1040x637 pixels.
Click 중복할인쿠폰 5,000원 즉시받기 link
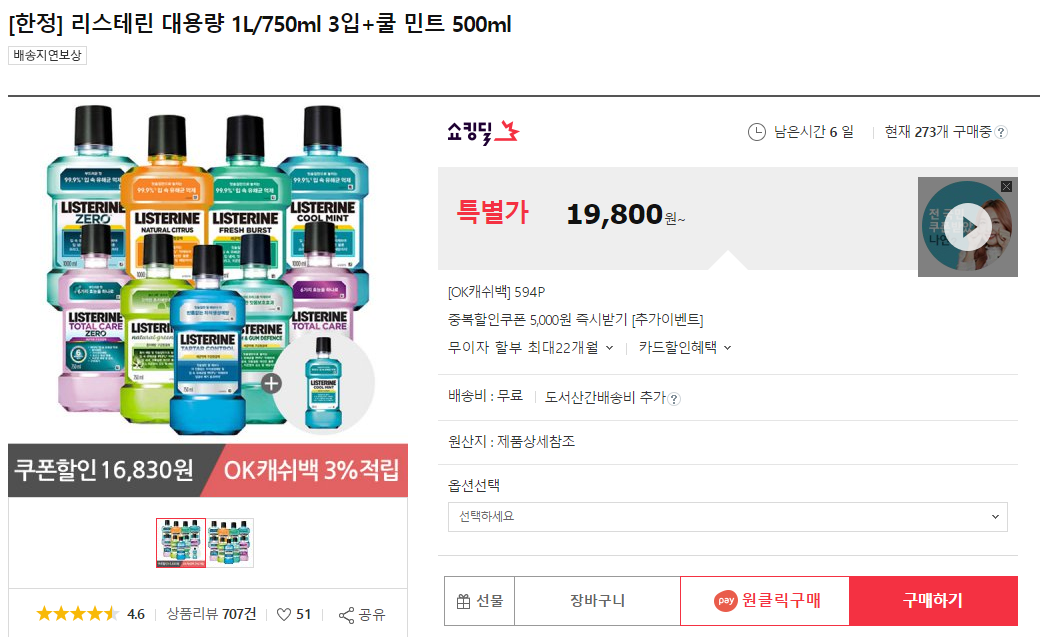[575, 320]
